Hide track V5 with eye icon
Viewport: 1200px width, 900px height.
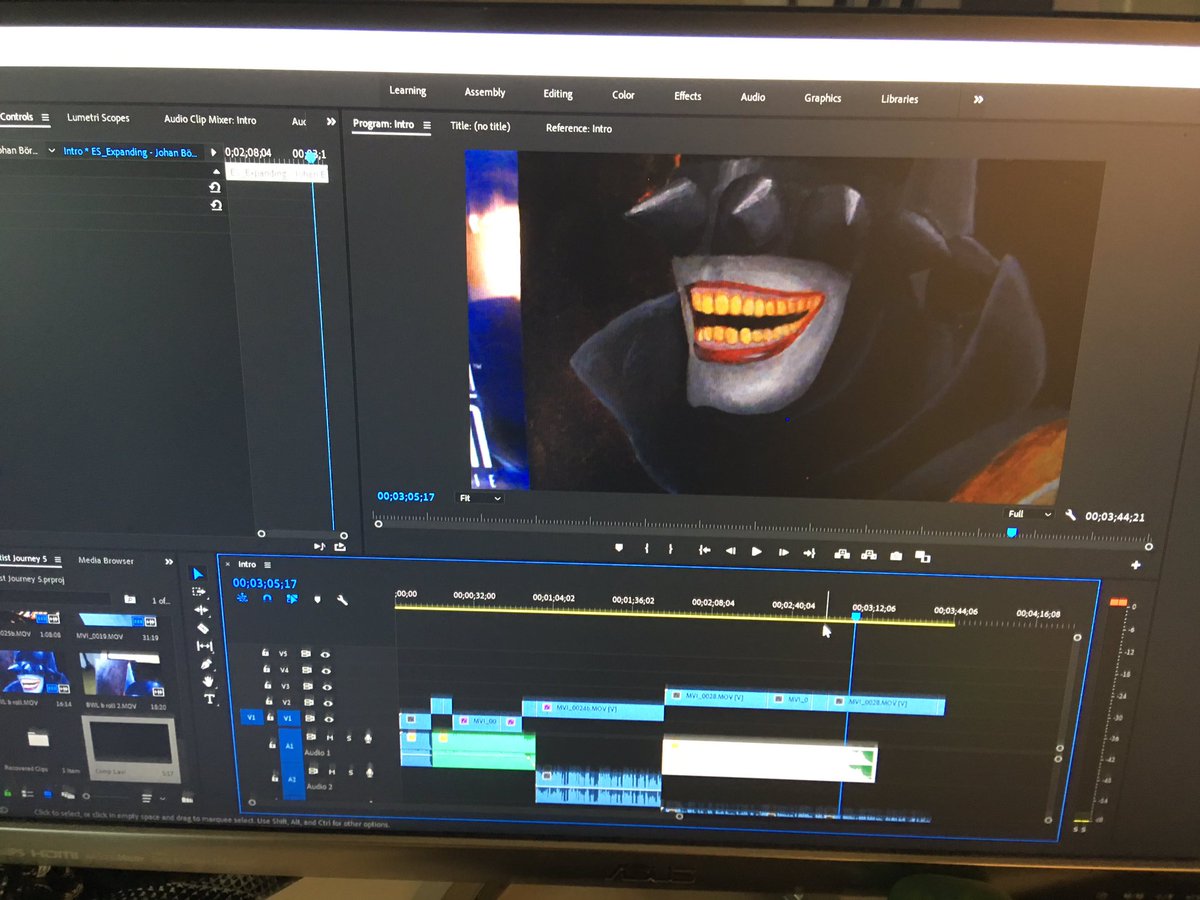pos(326,654)
